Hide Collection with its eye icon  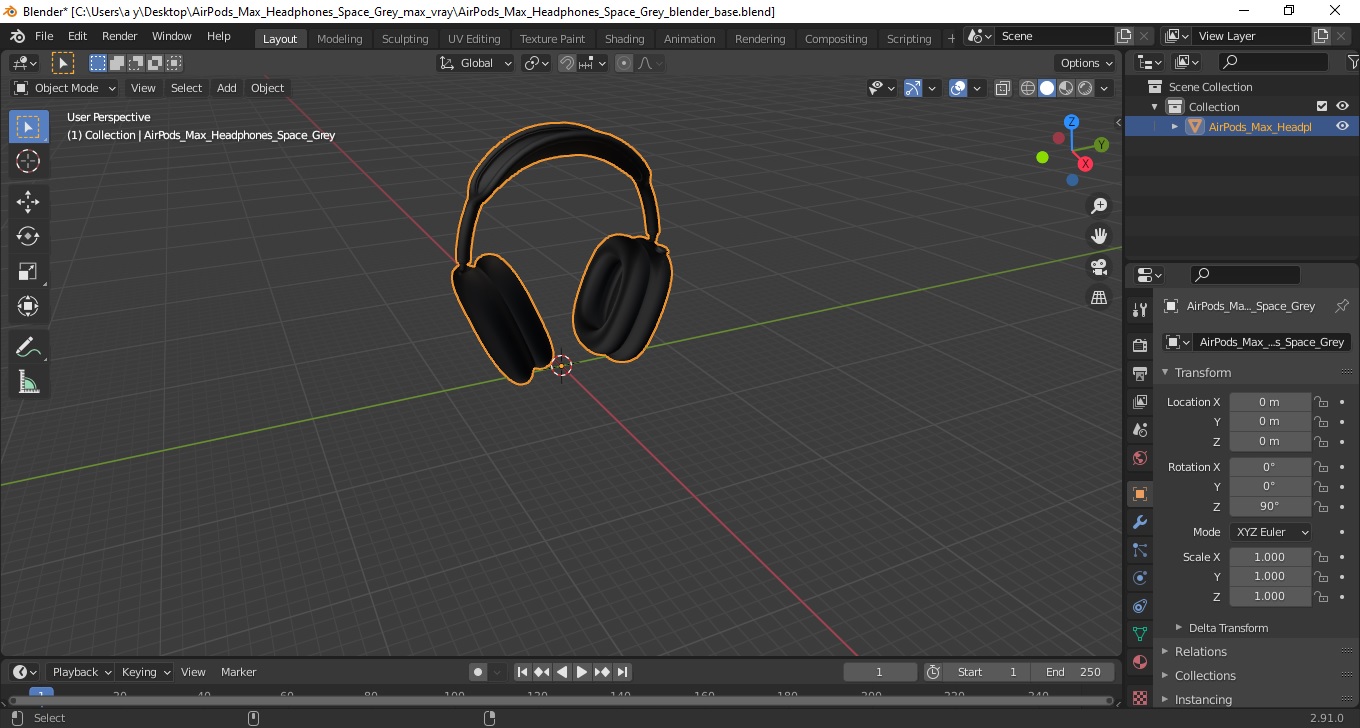1342,106
